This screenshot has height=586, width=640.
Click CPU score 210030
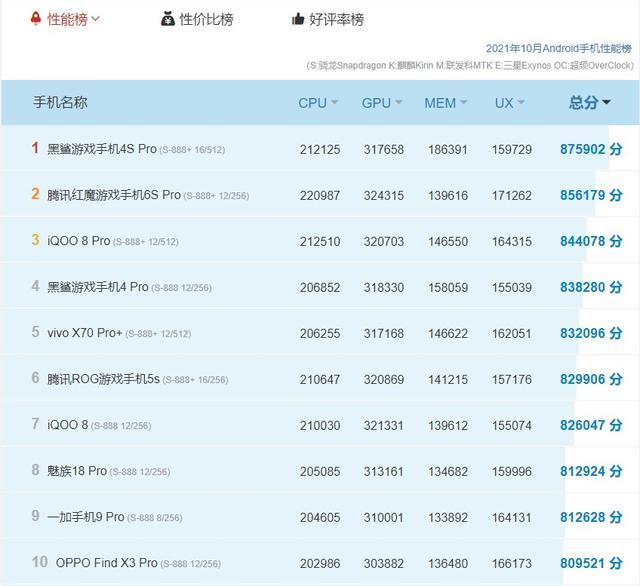(x=320, y=426)
